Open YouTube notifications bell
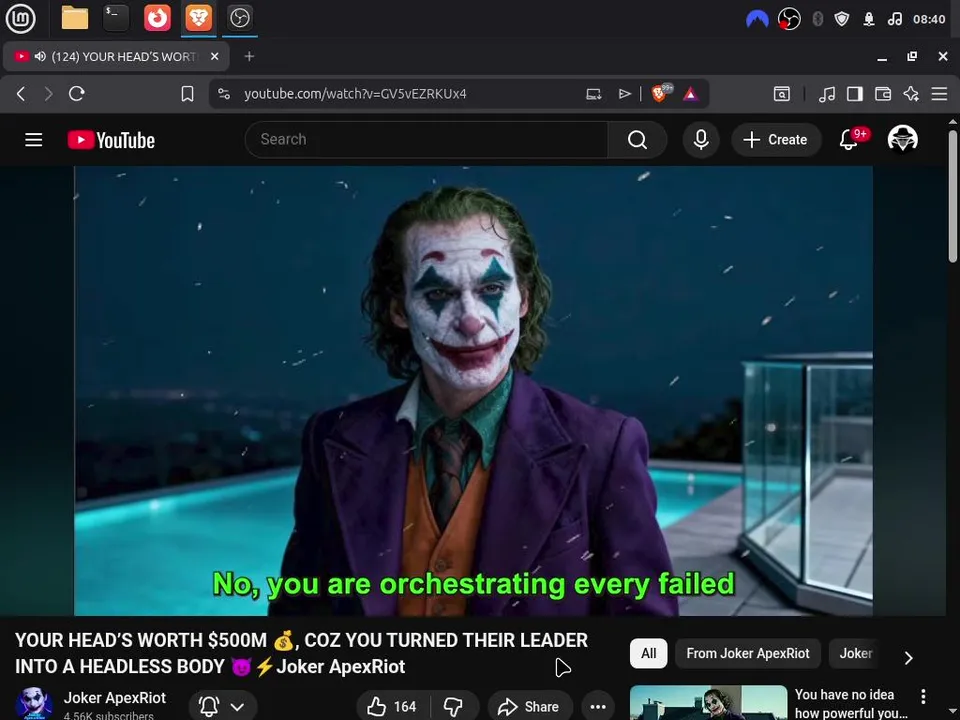 pos(849,140)
